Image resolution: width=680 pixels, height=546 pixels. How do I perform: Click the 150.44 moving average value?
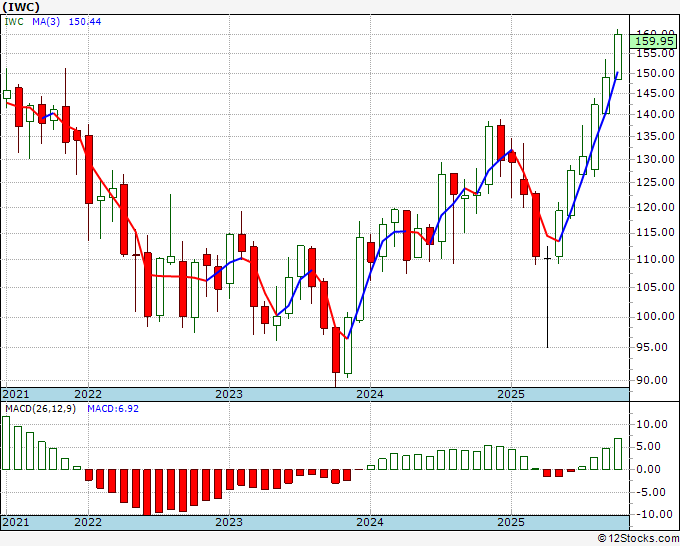pos(85,21)
